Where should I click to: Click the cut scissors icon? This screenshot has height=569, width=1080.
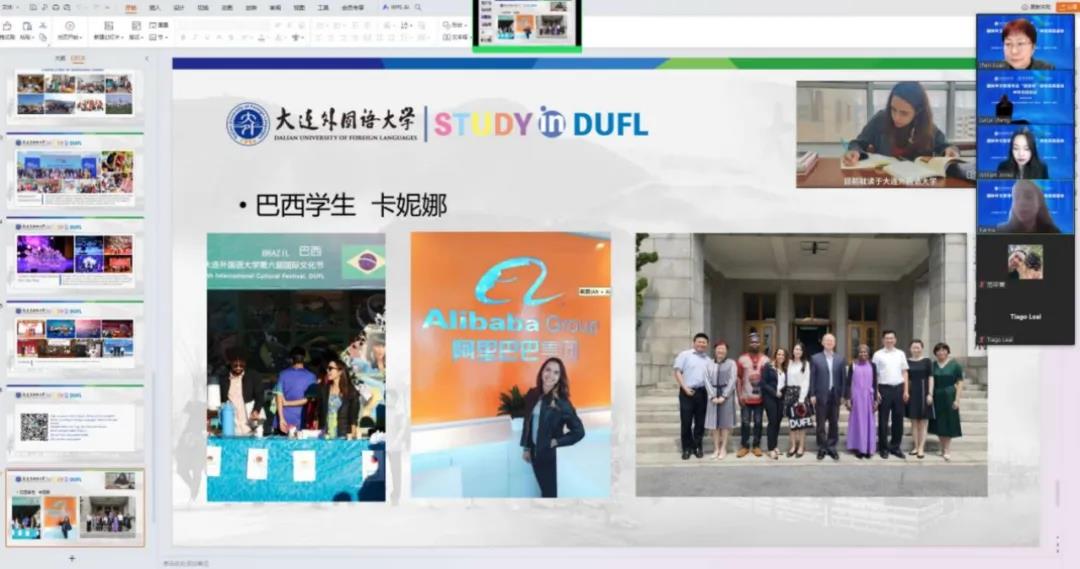pyautogui.click(x=43, y=25)
